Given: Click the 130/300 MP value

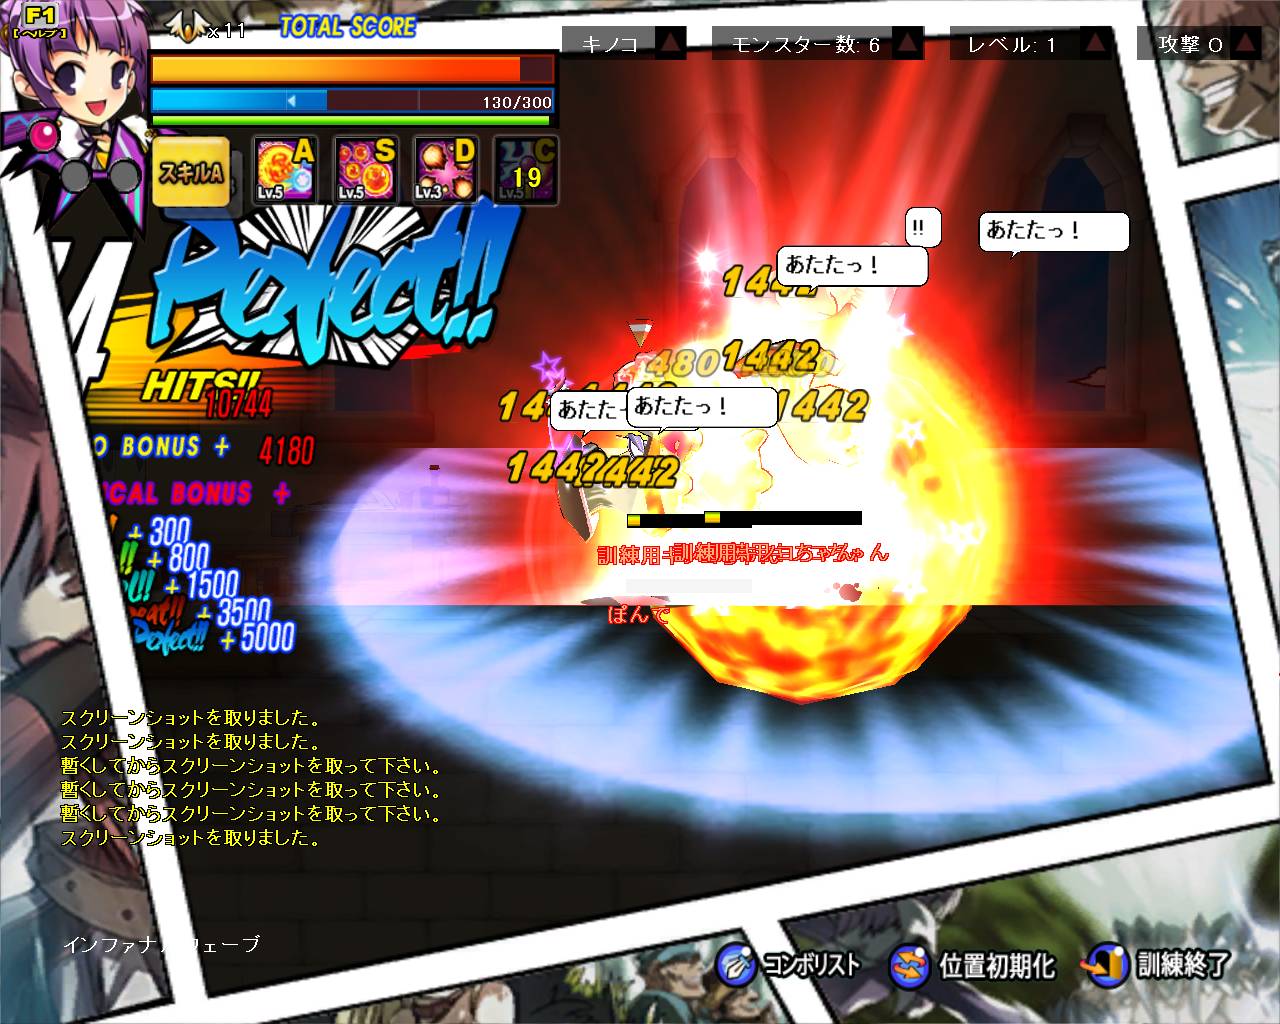Looking at the screenshot, I should click(x=517, y=102).
